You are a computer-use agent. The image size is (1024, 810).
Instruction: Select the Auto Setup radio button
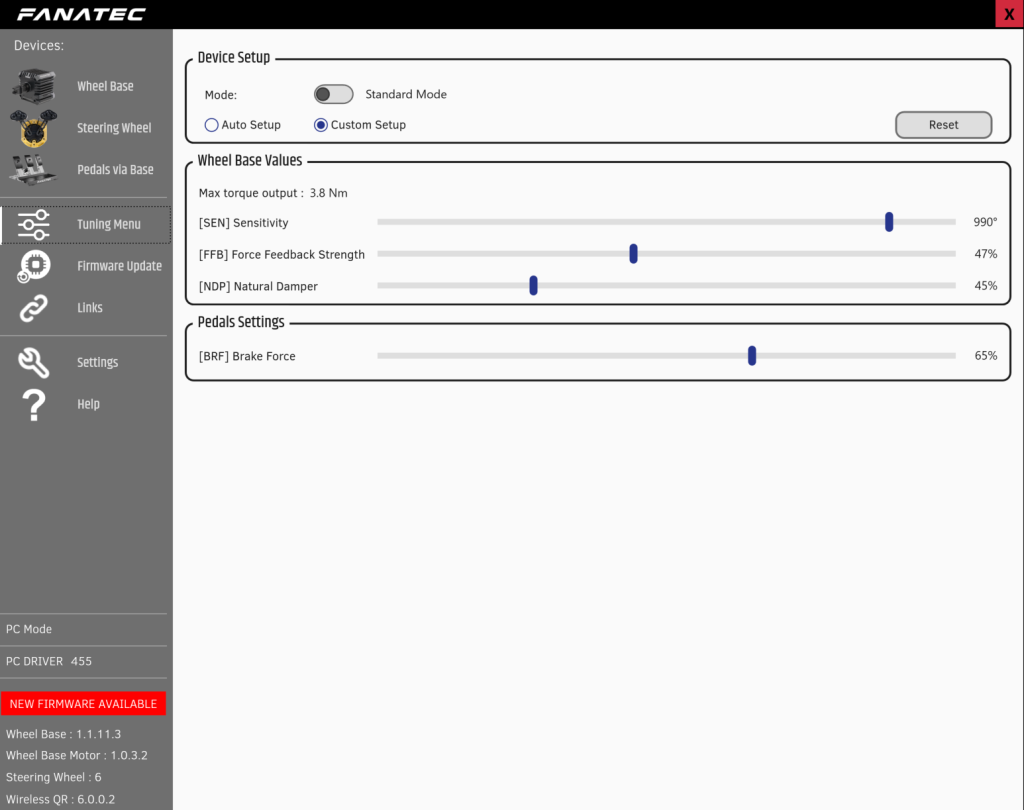(212, 125)
